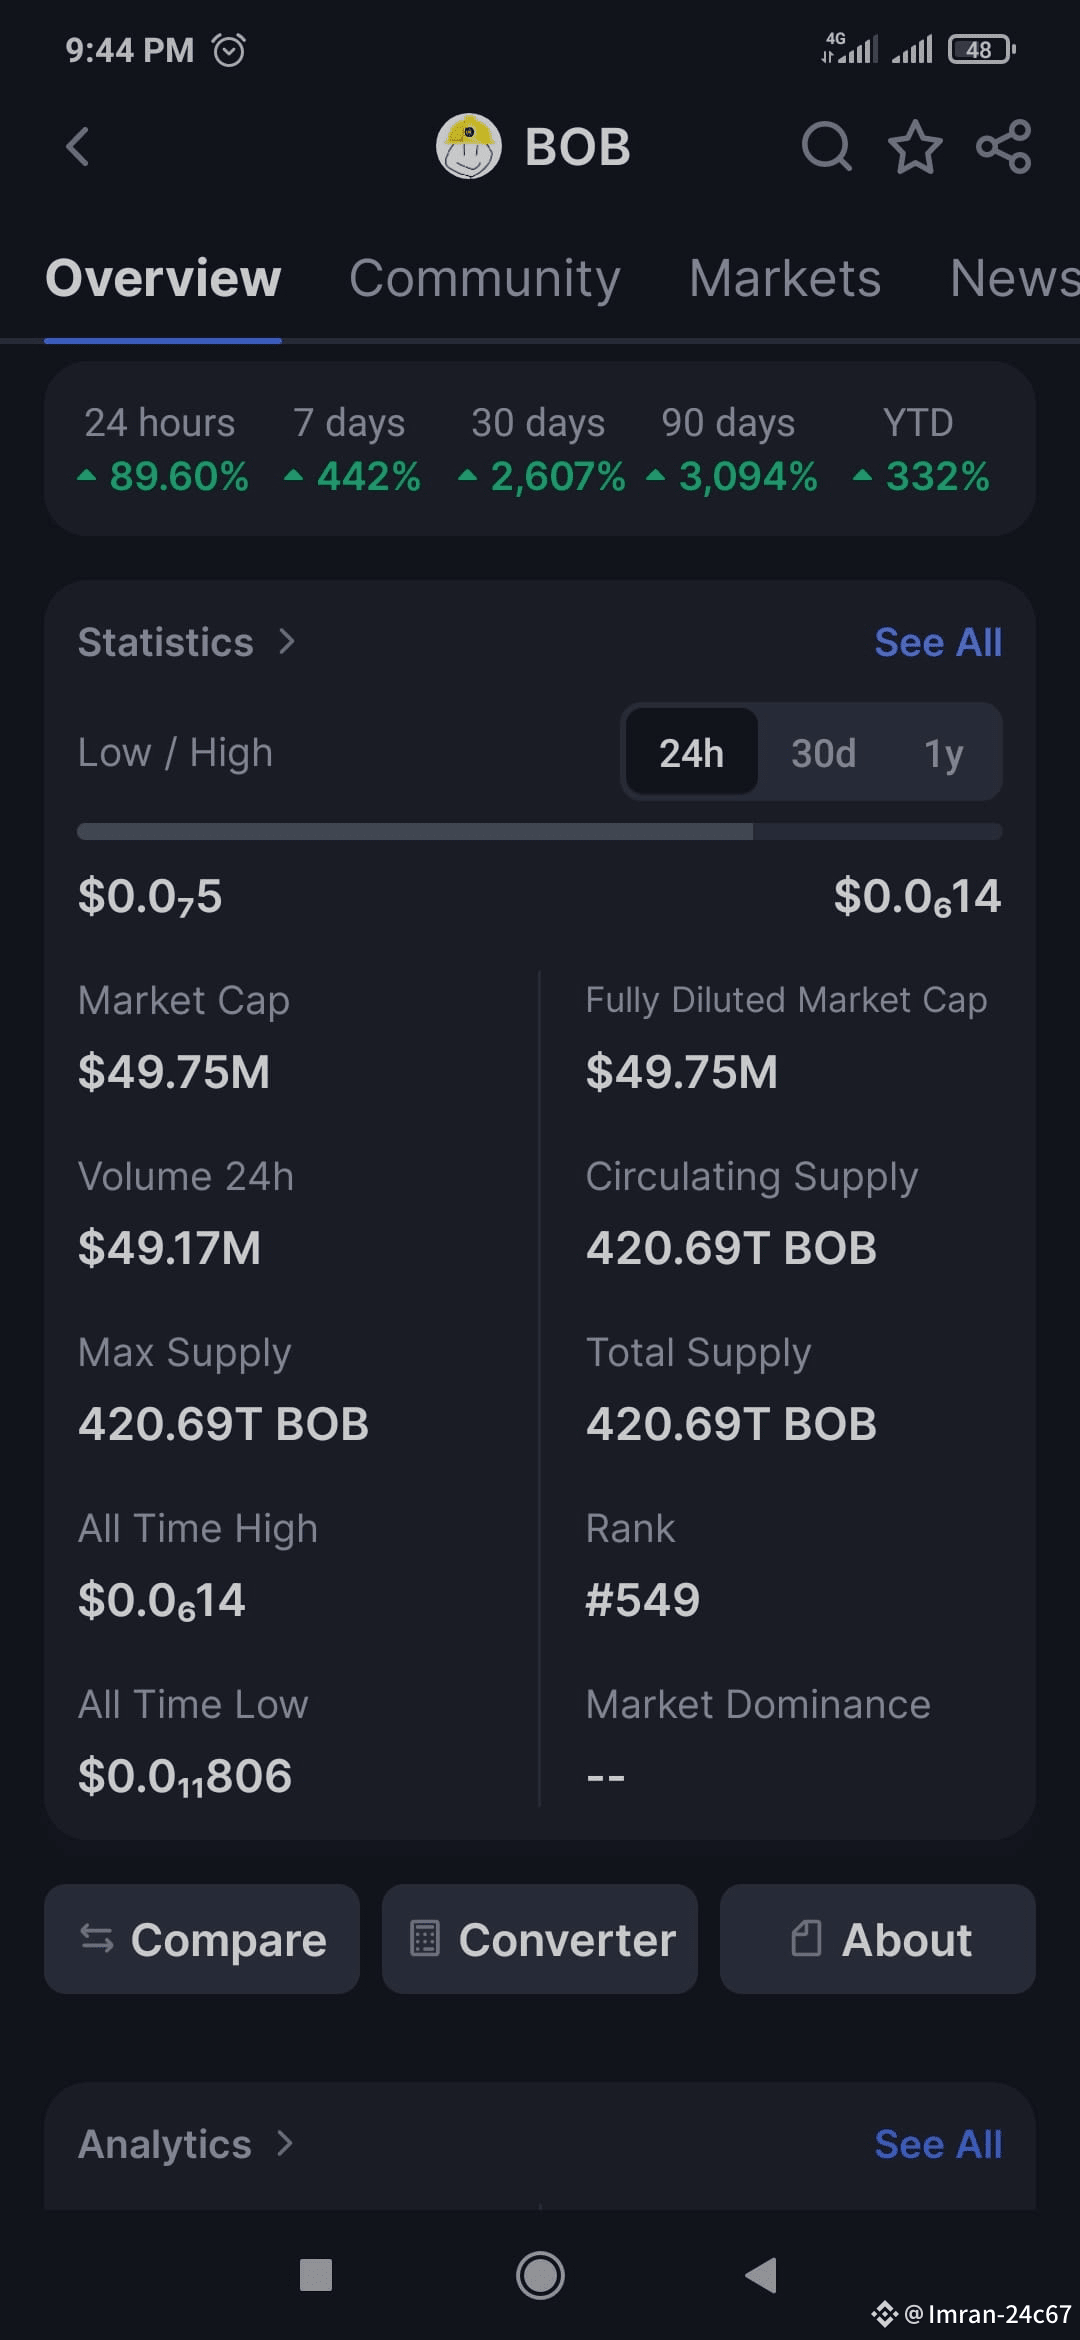Tap Android home circle button

click(x=540, y=2275)
